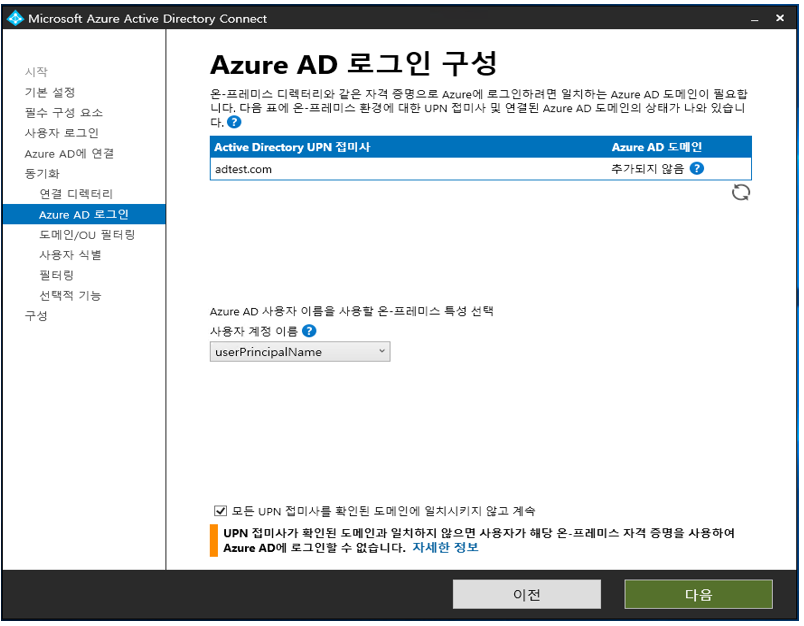The image size is (804, 626).
Task: Click Azure AD 도메인 column header
Action: pyautogui.click(x=656, y=147)
